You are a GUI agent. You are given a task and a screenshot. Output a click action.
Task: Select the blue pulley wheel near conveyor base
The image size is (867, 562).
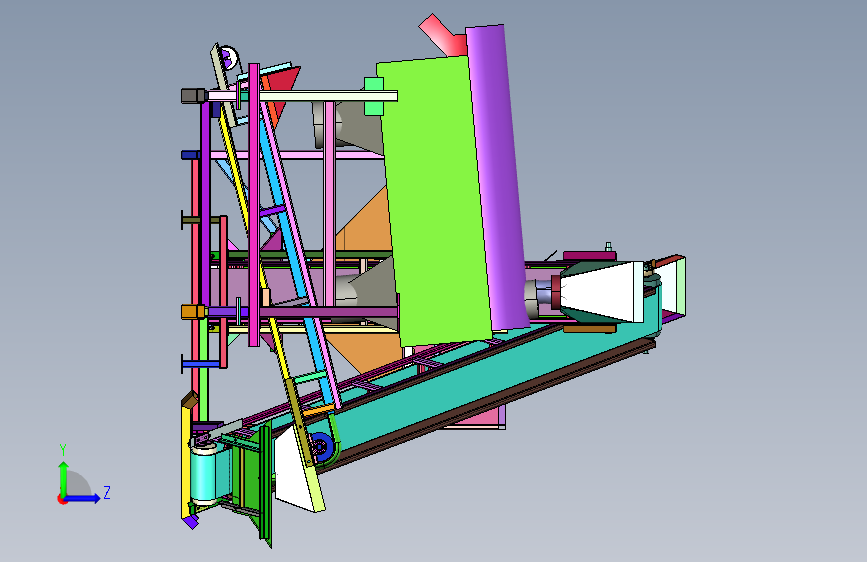click(x=322, y=446)
